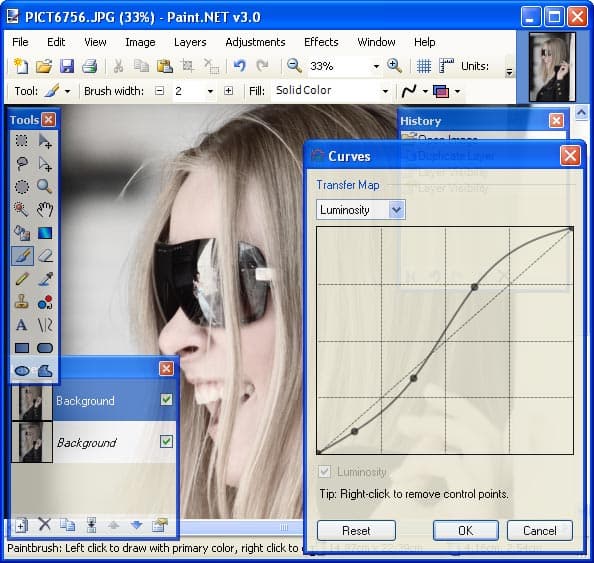Screen dimensions: 594x563
Task: Select the Pan hand tool
Action: 45,210
